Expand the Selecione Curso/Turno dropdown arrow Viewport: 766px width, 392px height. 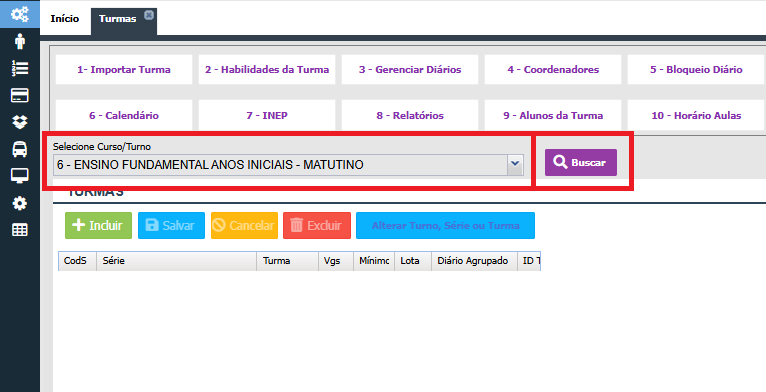point(514,165)
